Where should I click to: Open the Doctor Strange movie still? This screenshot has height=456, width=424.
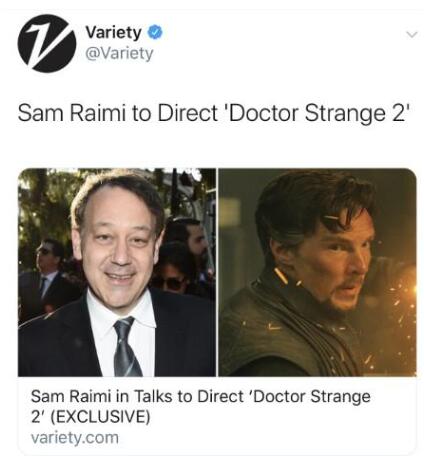[317, 272]
